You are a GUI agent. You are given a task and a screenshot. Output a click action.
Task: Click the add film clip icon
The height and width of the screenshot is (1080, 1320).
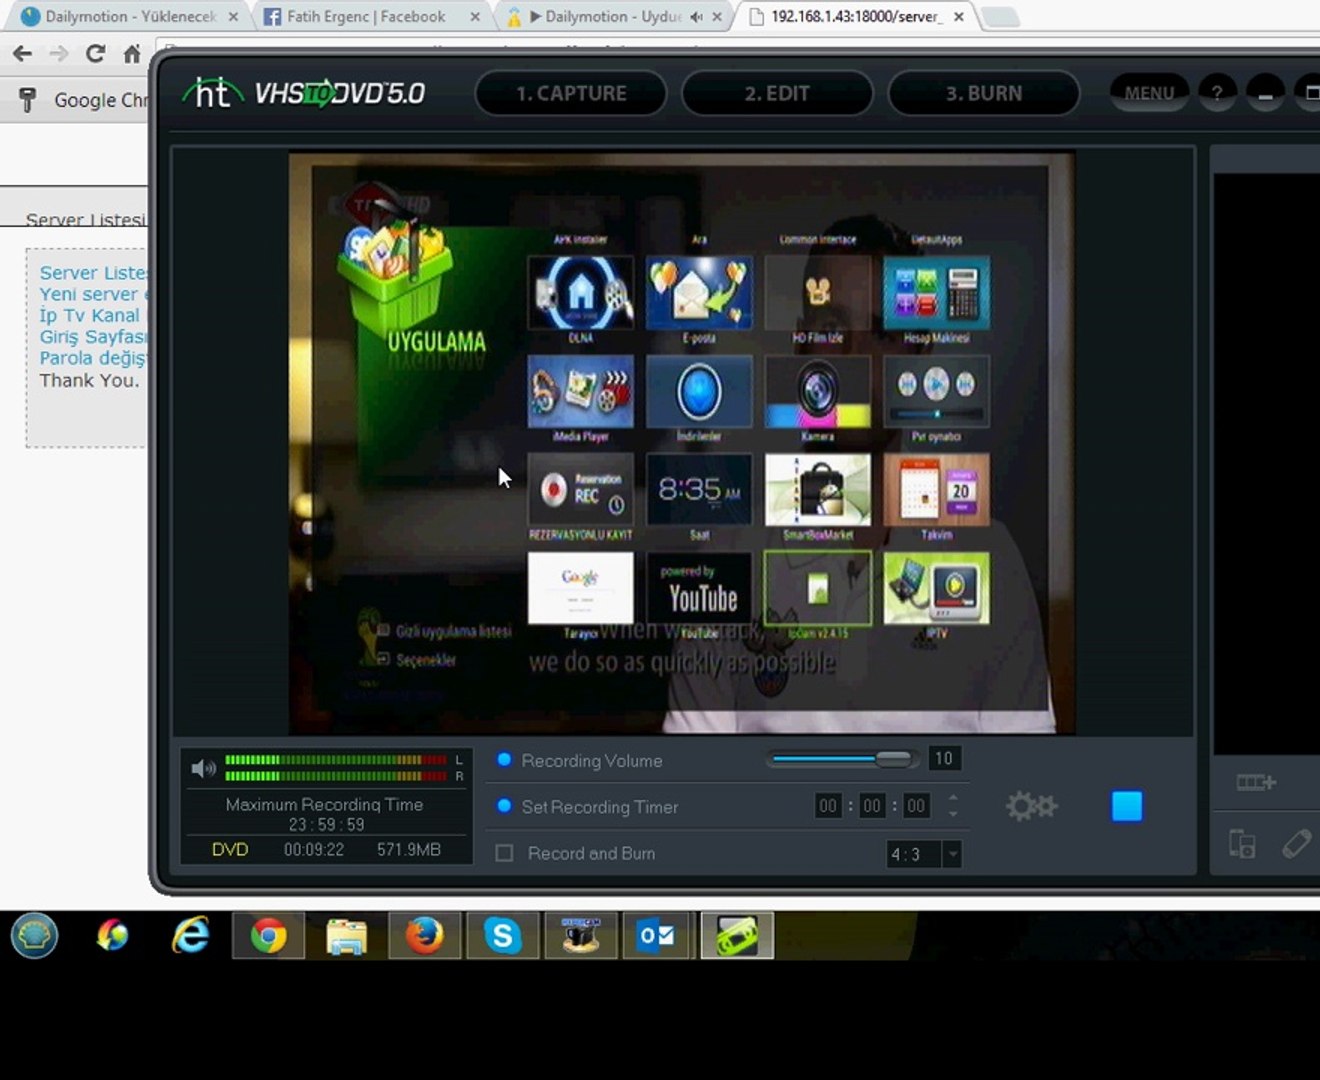1256,782
